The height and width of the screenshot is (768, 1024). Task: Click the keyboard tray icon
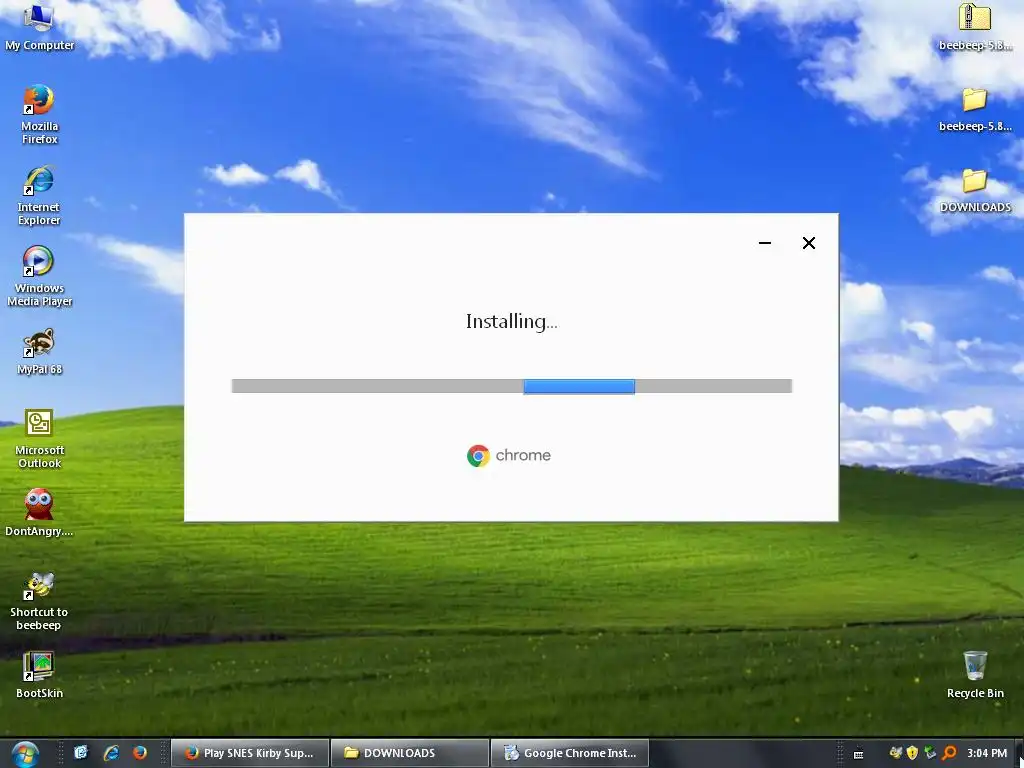[x=859, y=754]
